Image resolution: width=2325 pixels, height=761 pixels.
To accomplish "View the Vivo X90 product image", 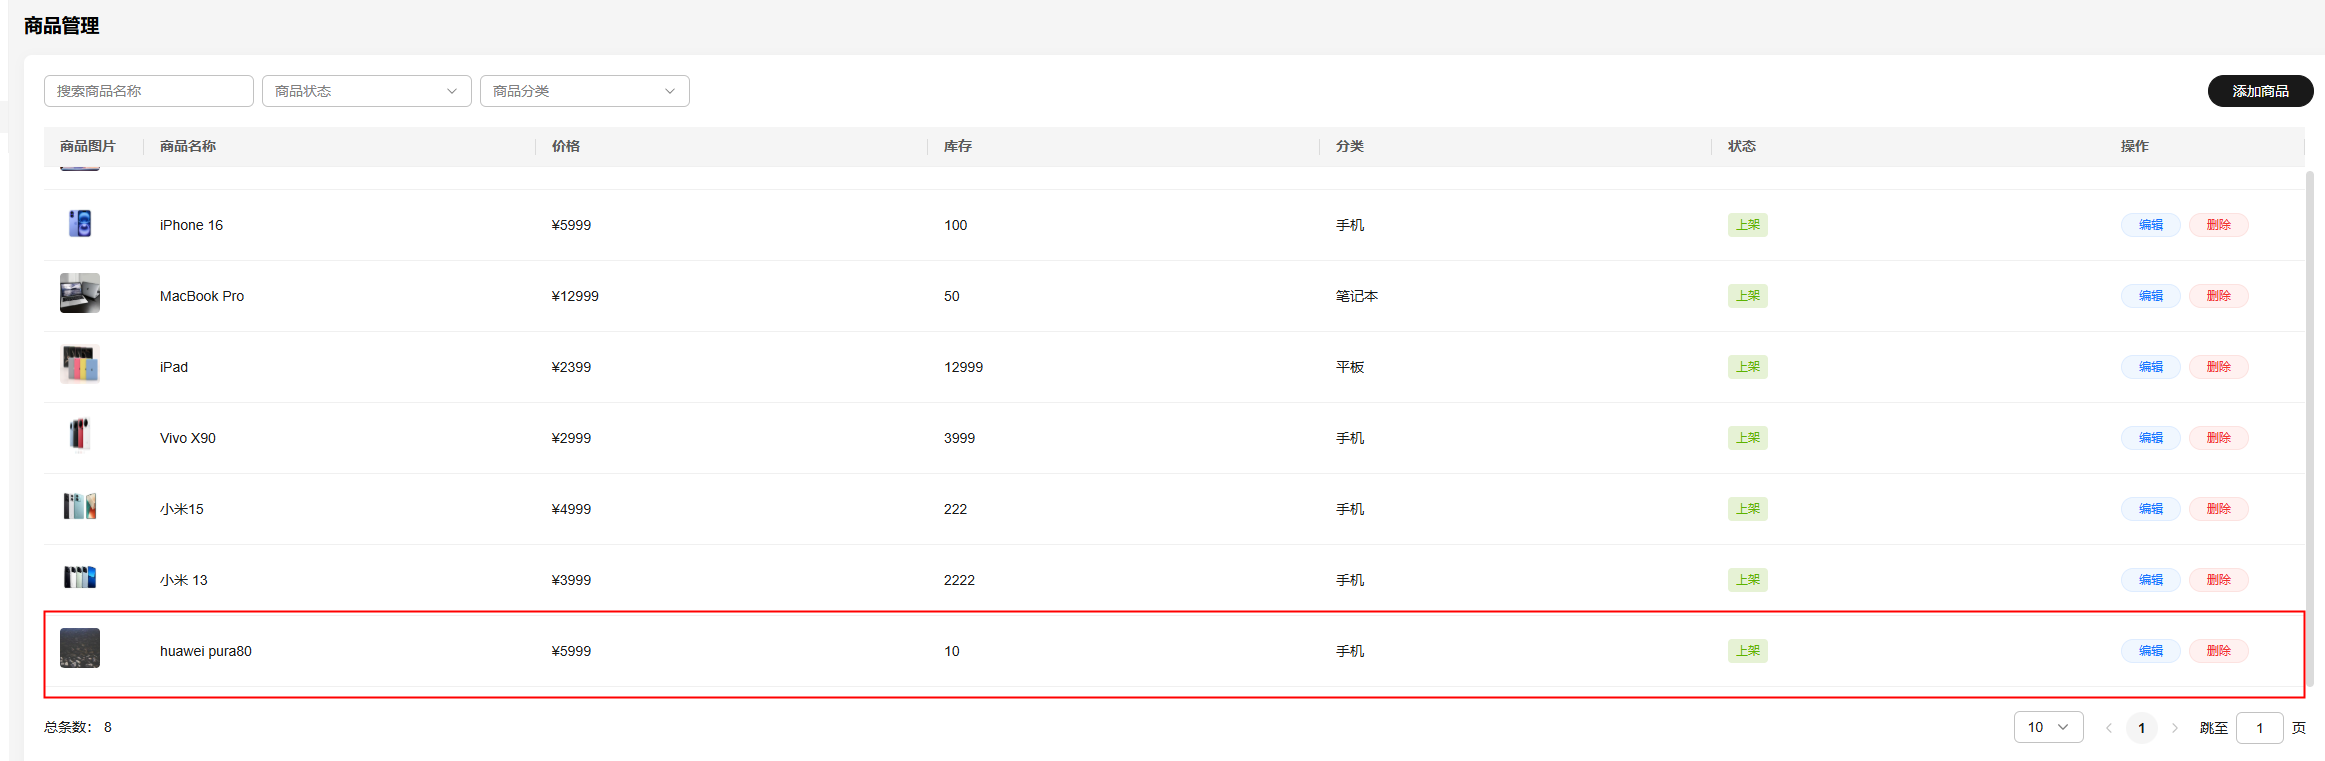I will pyautogui.click(x=80, y=435).
